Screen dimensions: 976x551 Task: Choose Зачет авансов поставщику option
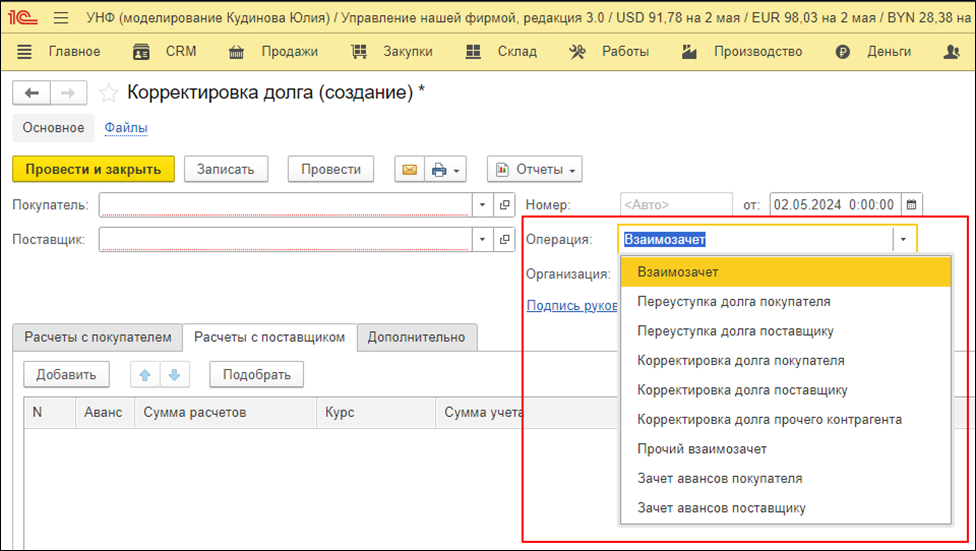(x=721, y=508)
